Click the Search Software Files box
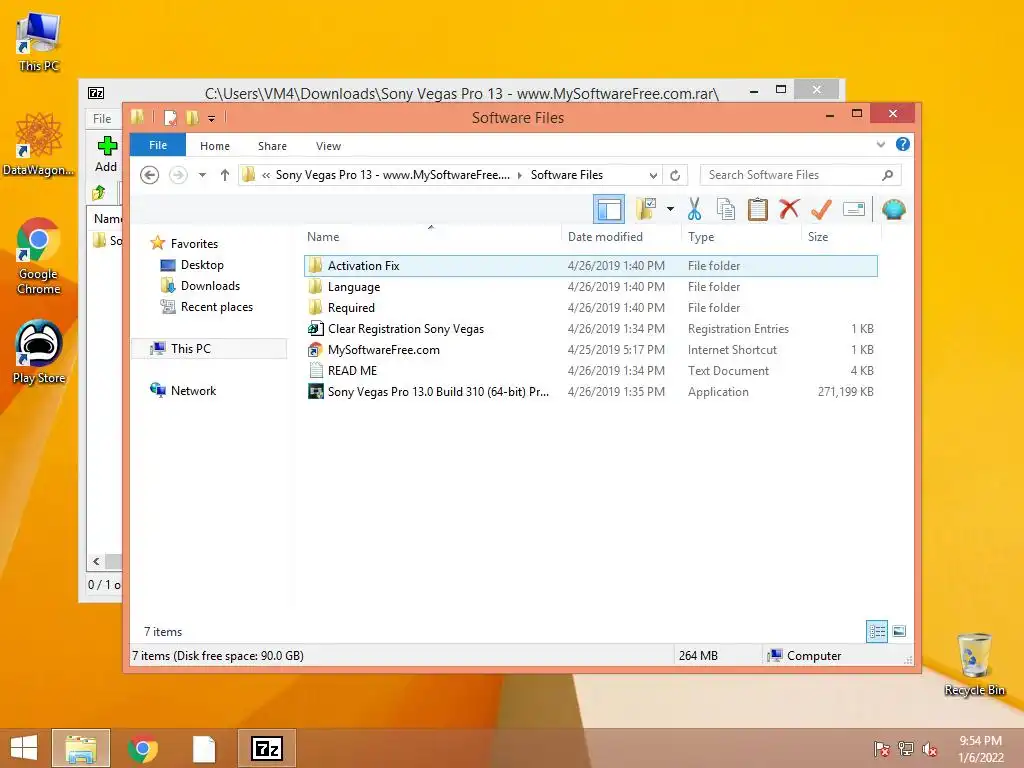 click(801, 175)
